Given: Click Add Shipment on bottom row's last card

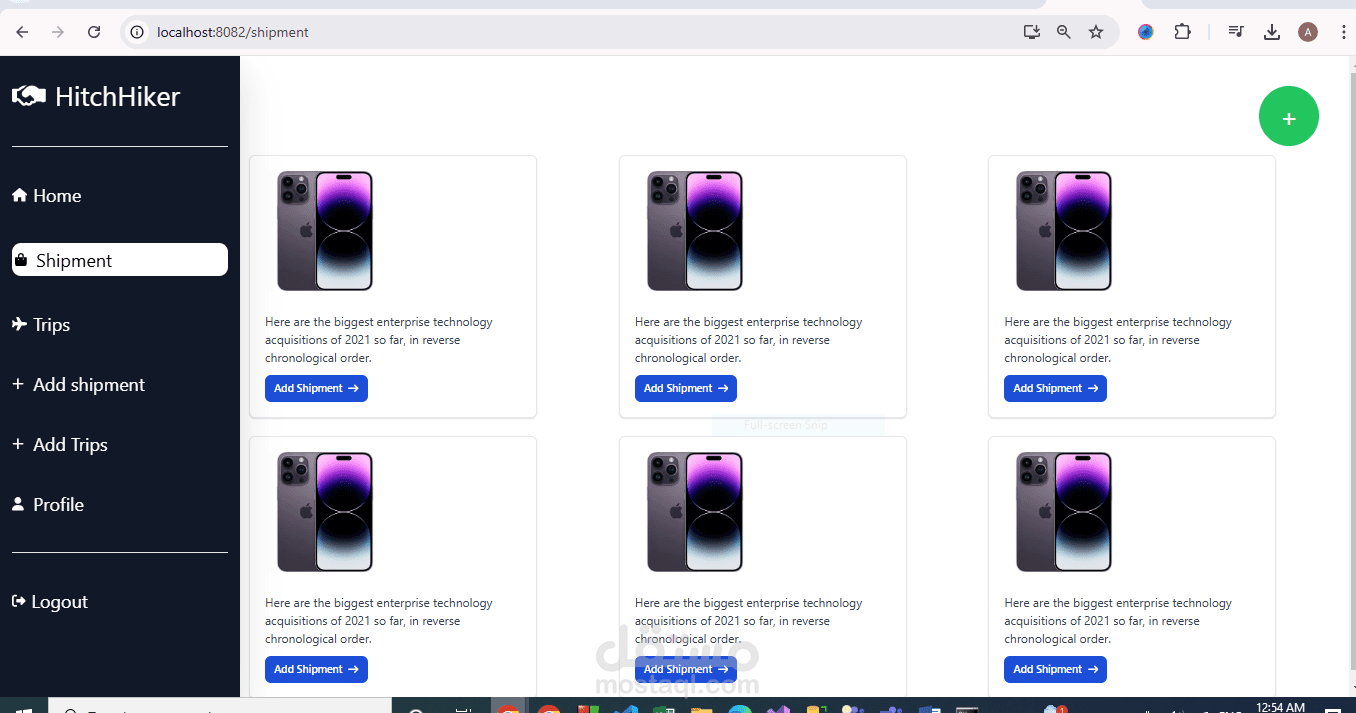Looking at the screenshot, I should (x=1055, y=669).
